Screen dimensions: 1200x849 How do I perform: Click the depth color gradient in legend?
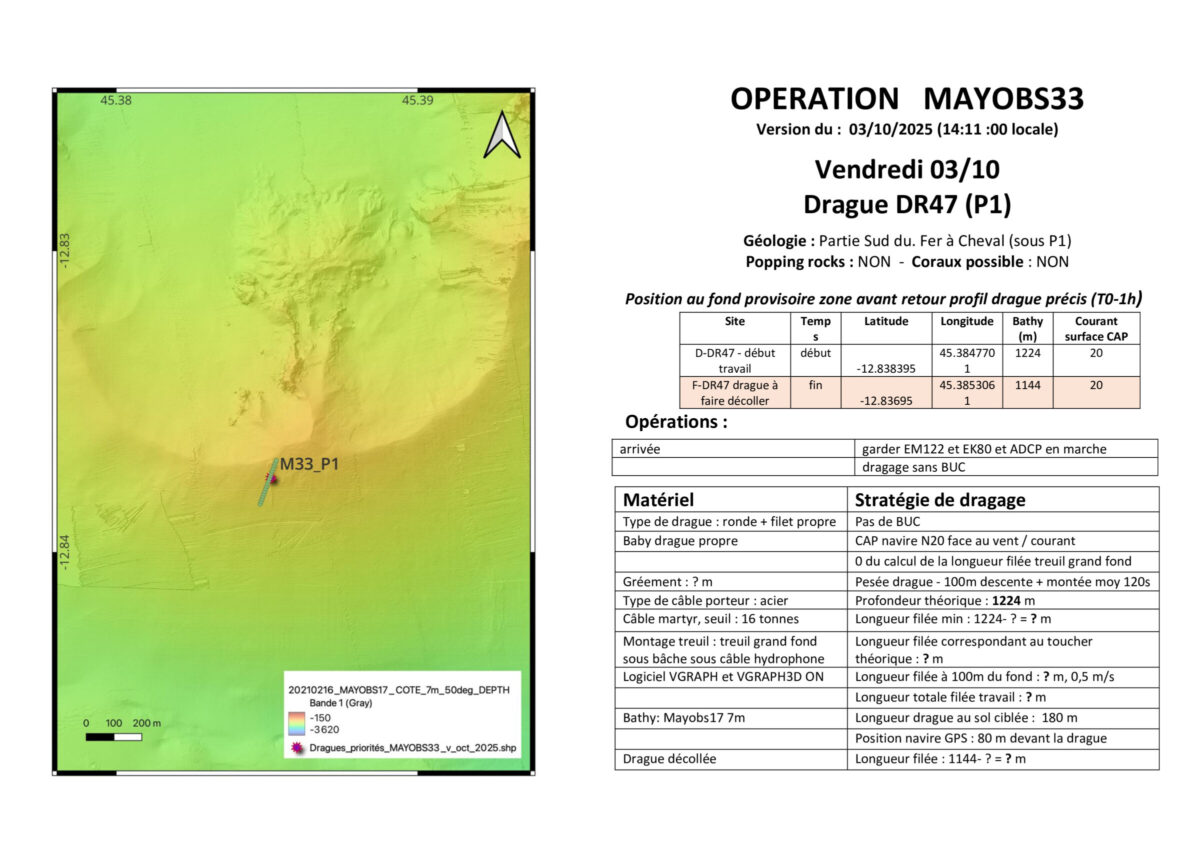pos(295,723)
